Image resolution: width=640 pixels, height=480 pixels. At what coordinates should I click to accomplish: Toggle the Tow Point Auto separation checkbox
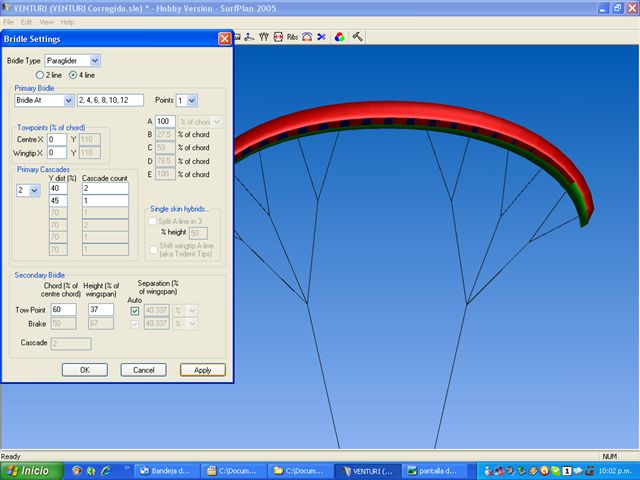click(135, 310)
